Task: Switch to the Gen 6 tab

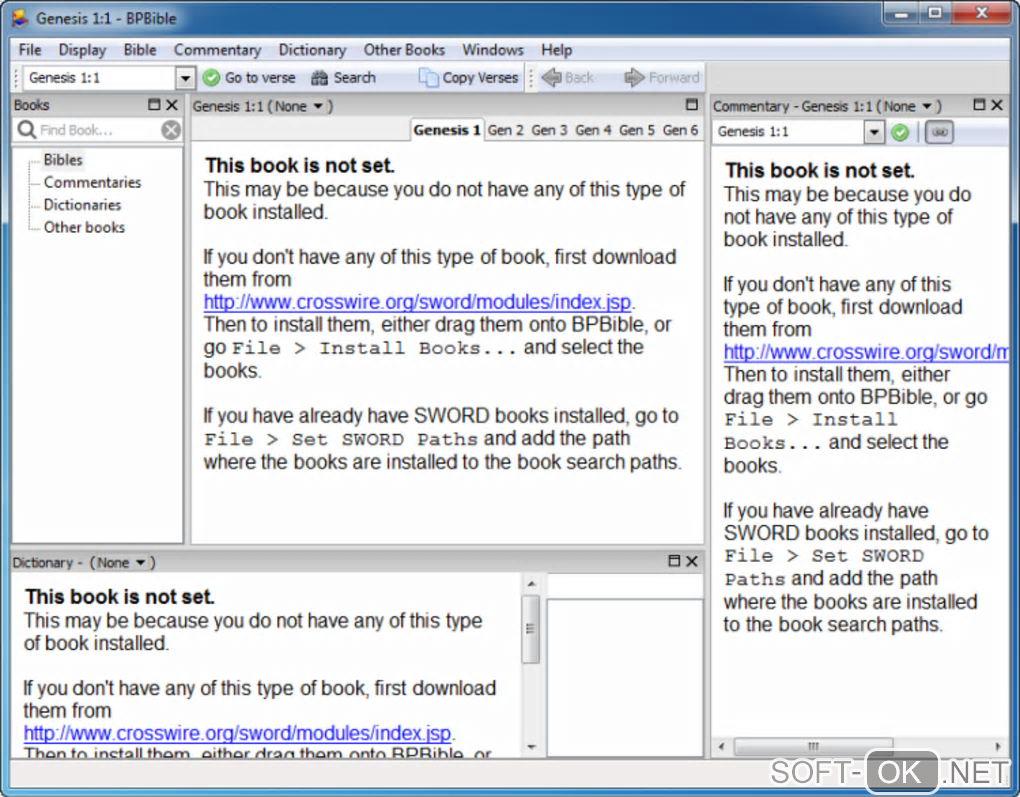Action: [680, 130]
